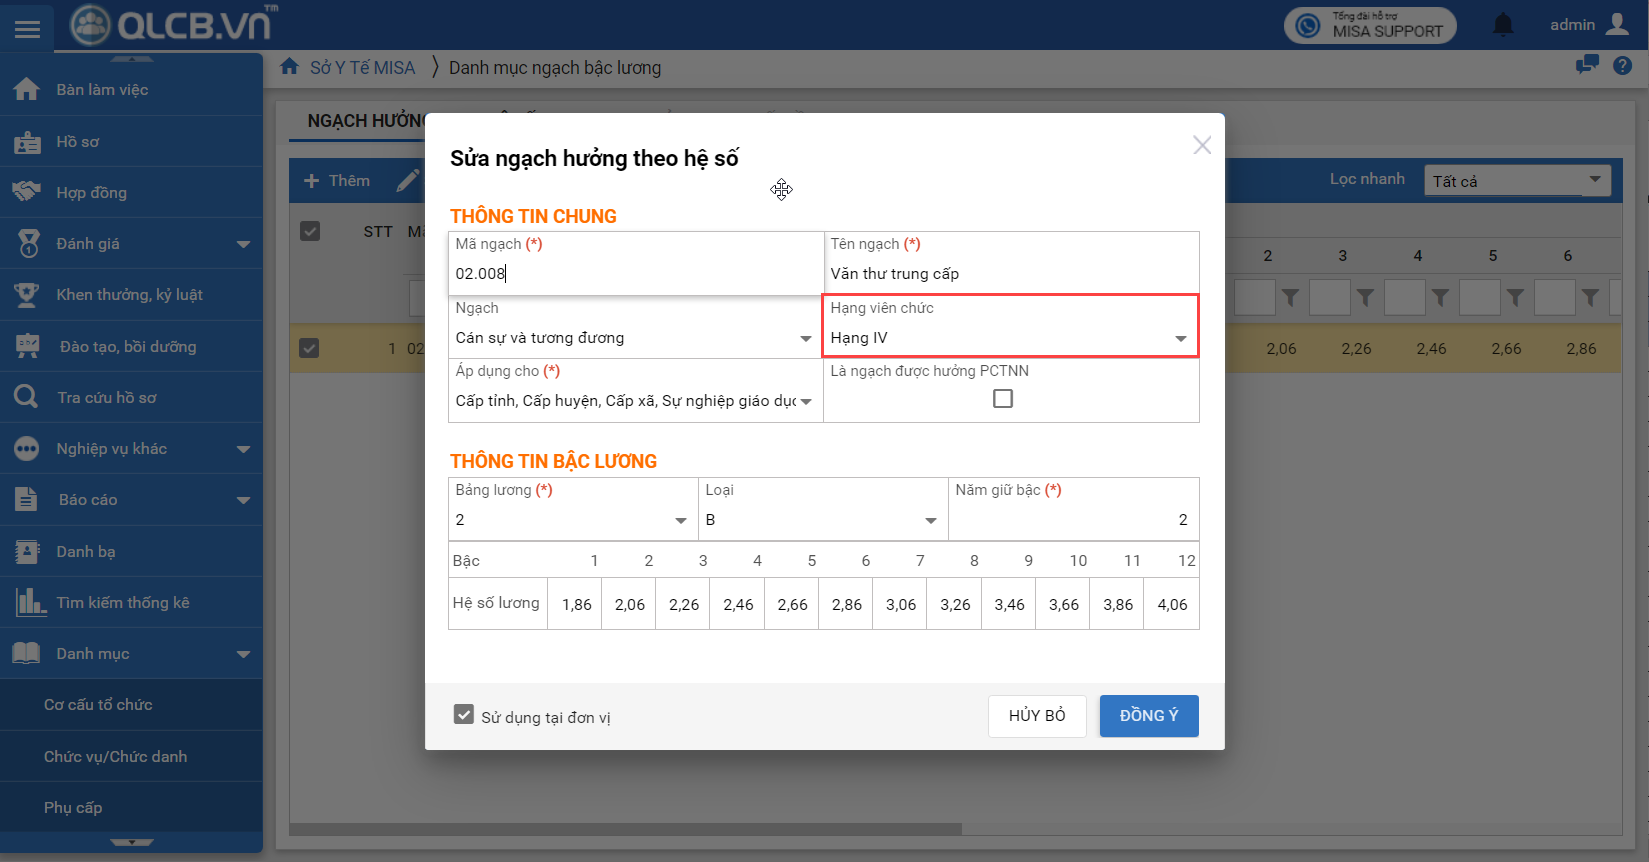Click the admin user profile icon
This screenshot has width=1649, height=862.
tap(1617, 25)
